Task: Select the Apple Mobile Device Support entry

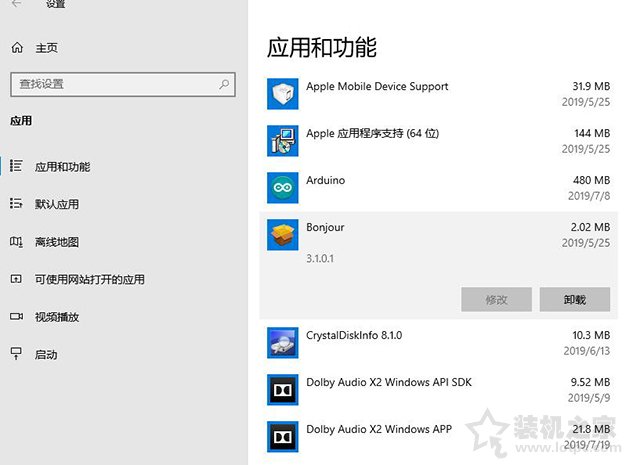Action: (377, 87)
